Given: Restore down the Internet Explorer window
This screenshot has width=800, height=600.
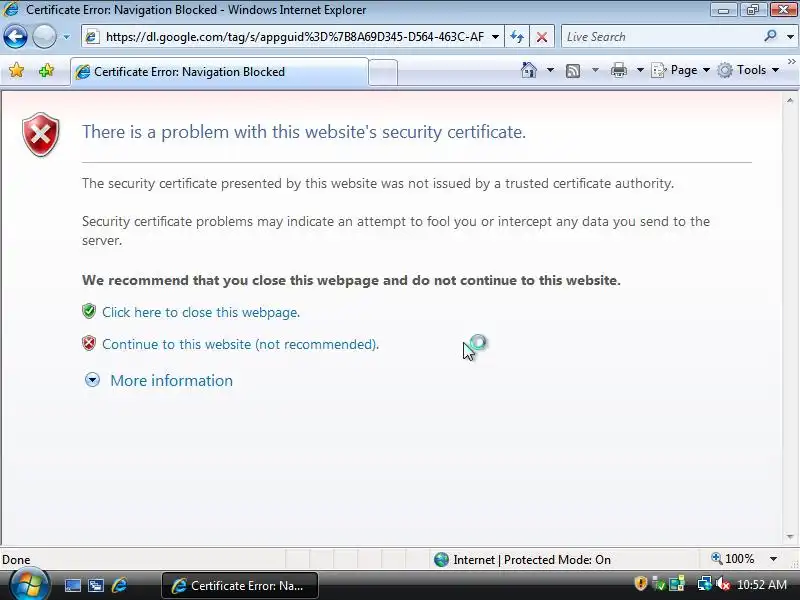Looking at the screenshot, I should coord(753,10).
